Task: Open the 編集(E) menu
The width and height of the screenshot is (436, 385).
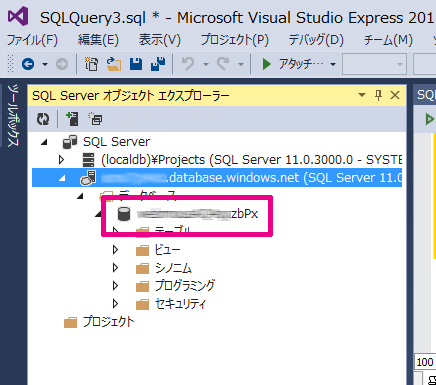Action: 98,40
